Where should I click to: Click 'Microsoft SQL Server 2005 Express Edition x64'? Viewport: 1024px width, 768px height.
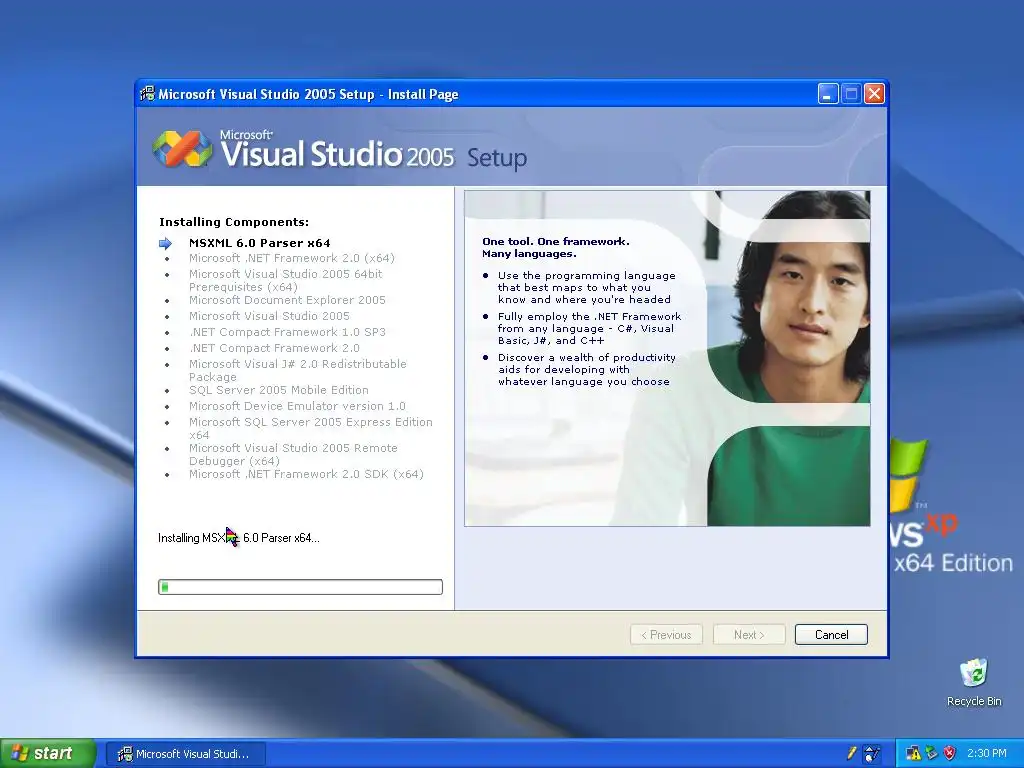(x=310, y=428)
